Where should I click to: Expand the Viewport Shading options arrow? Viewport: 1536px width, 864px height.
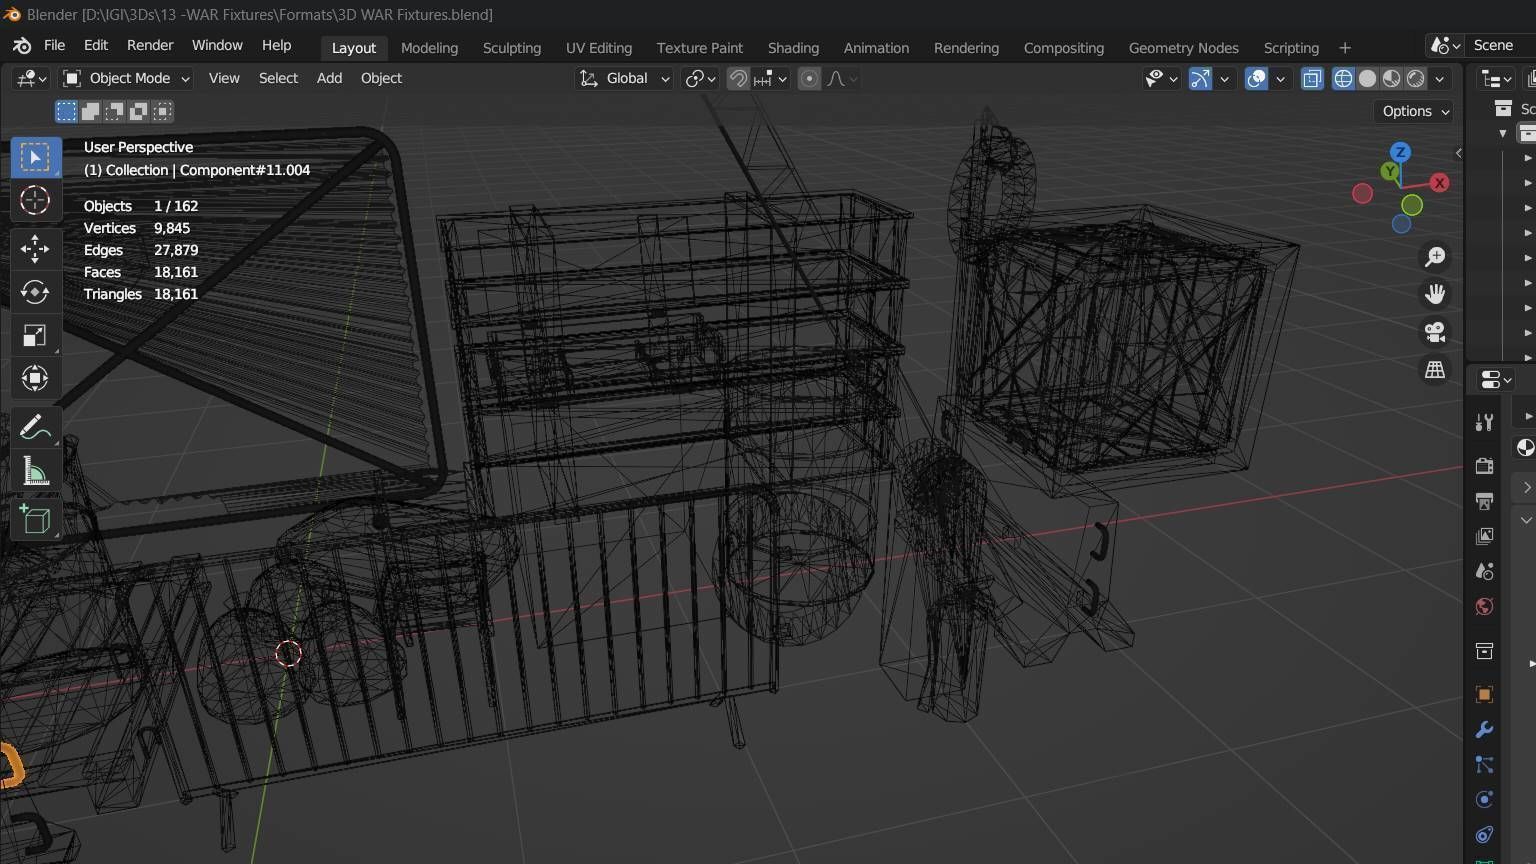click(x=1440, y=78)
